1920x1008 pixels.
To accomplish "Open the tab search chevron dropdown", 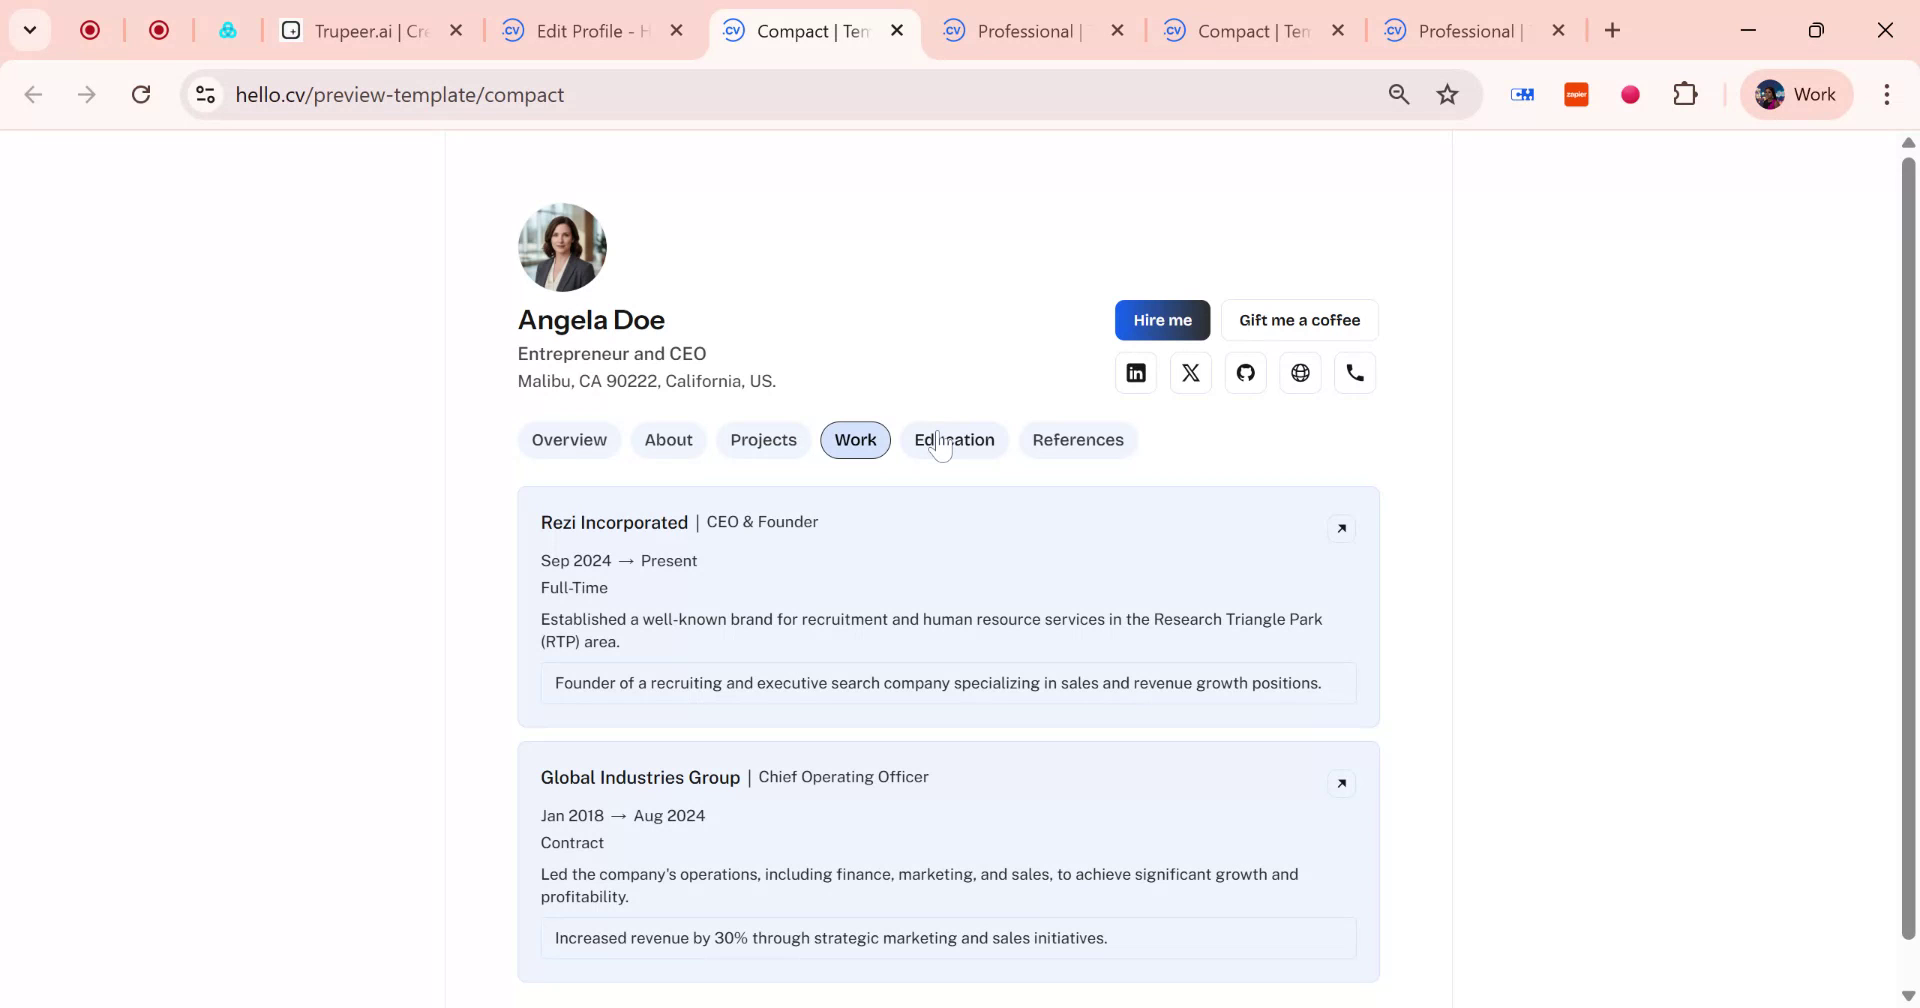I will pyautogui.click(x=29, y=30).
